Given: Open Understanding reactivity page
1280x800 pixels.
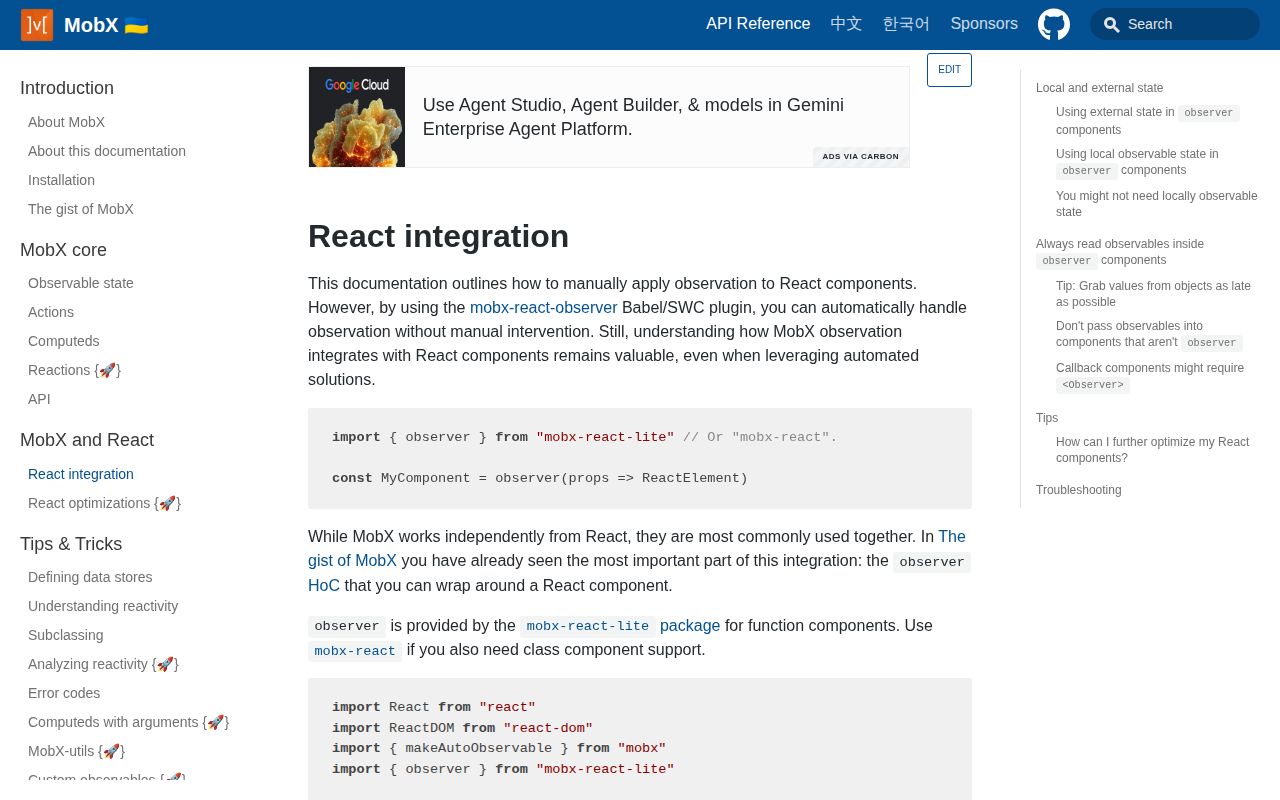Looking at the screenshot, I should [103, 606].
